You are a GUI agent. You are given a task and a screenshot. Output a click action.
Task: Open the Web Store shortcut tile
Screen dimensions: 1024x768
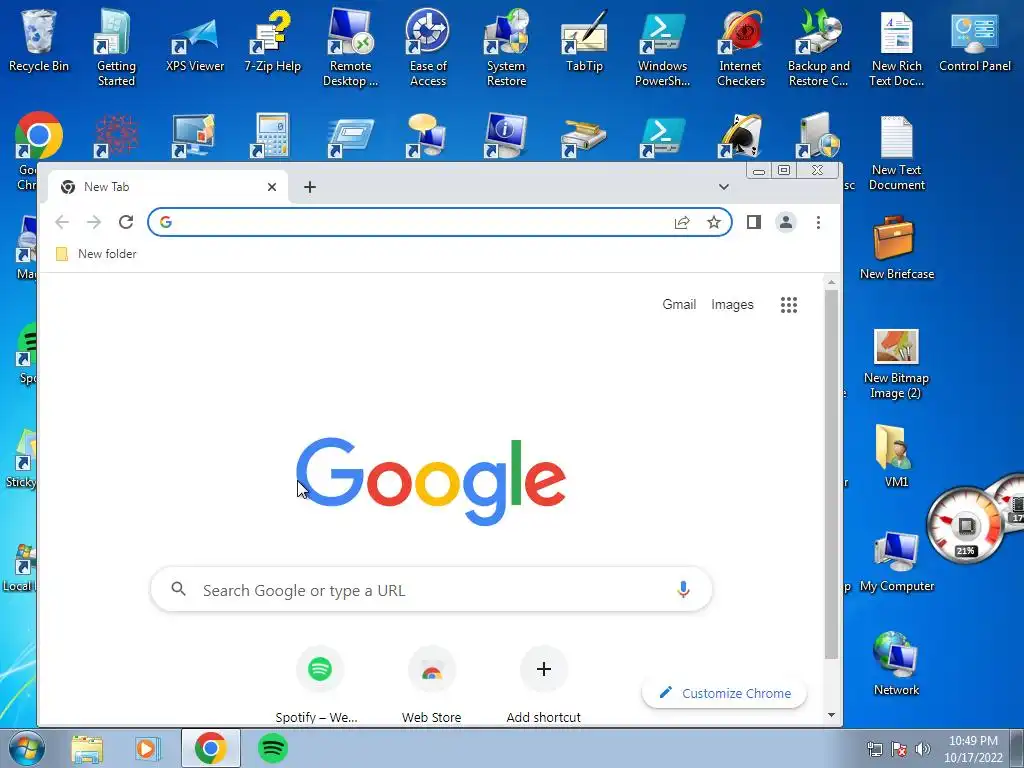click(x=432, y=686)
